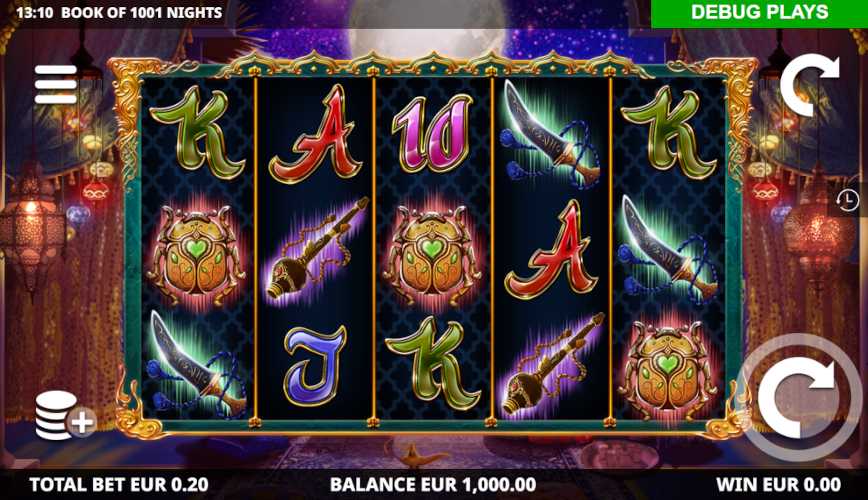Click the large spin button

[796, 396]
